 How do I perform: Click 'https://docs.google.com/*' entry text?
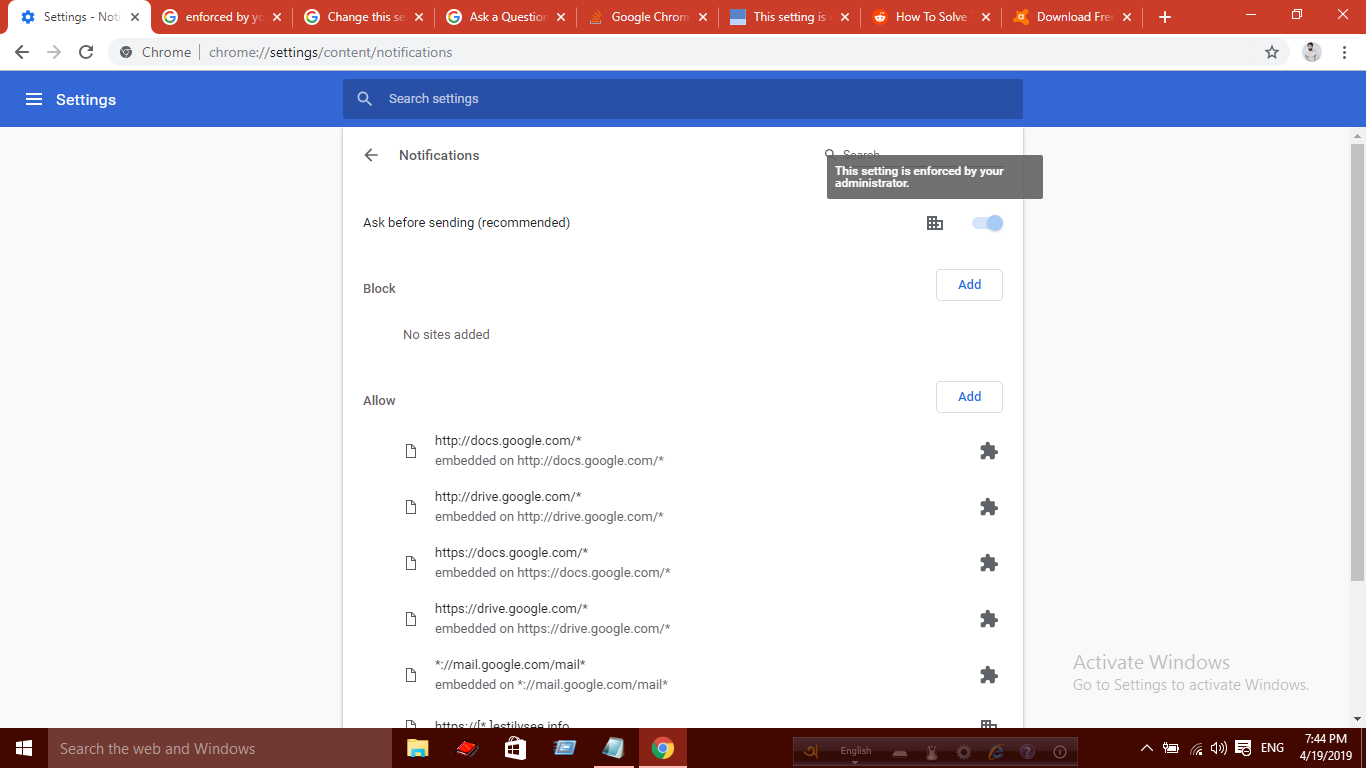click(x=511, y=553)
